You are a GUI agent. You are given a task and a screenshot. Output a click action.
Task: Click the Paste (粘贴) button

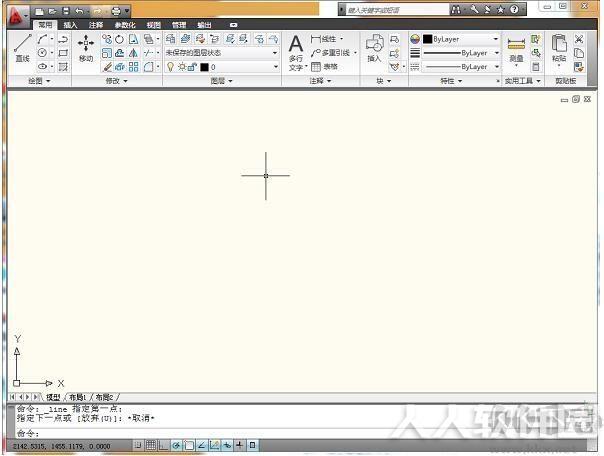tap(559, 48)
